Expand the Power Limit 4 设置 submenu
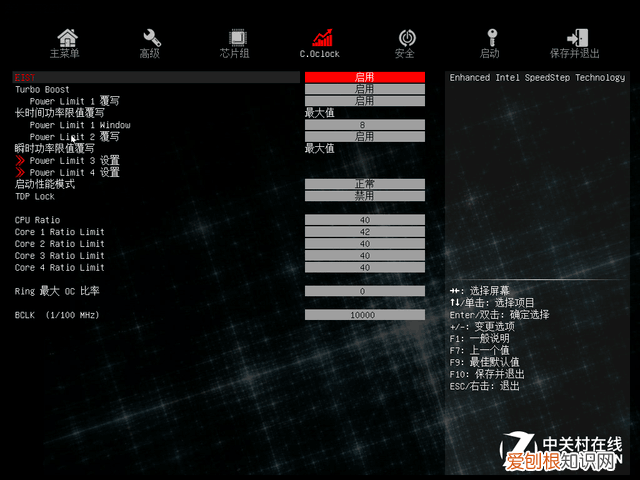640x480 pixels. (x=74, y=173)
